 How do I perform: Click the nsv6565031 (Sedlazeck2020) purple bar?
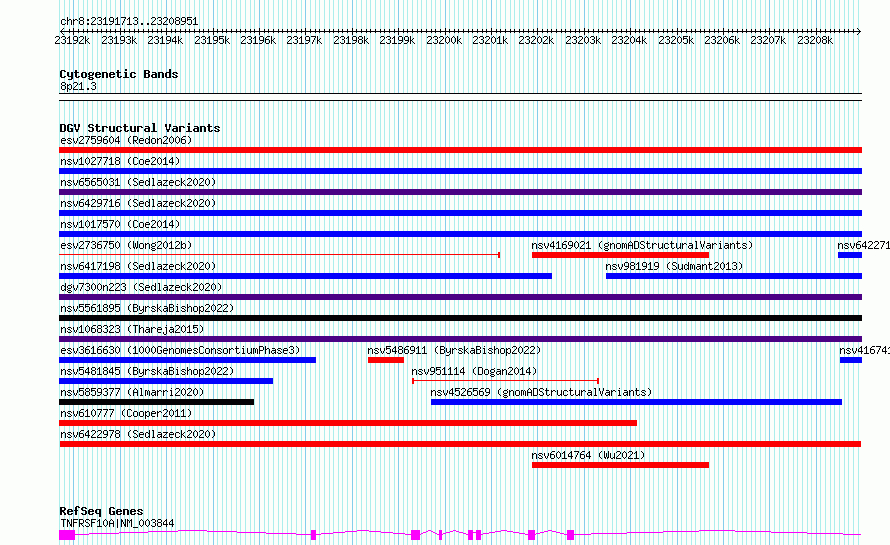(460, 192)
